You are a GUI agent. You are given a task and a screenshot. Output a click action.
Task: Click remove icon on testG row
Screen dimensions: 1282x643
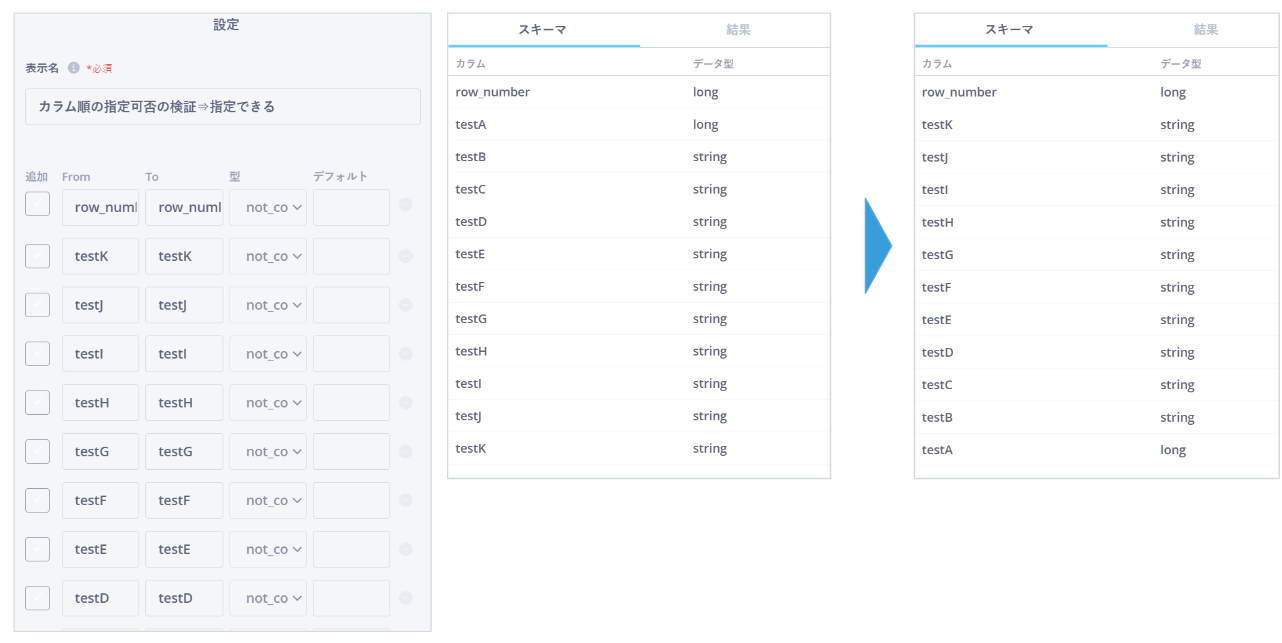[x=406, y=452]
